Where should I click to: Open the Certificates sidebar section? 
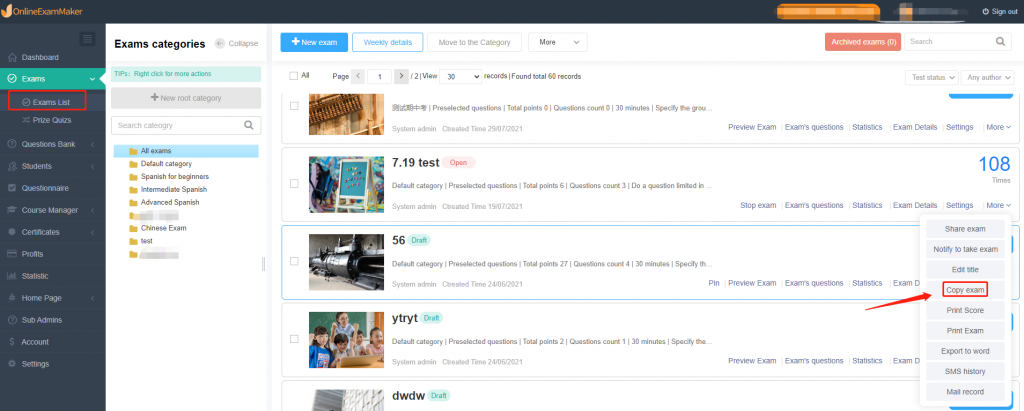pyautogui.click(x=49, y=232)
